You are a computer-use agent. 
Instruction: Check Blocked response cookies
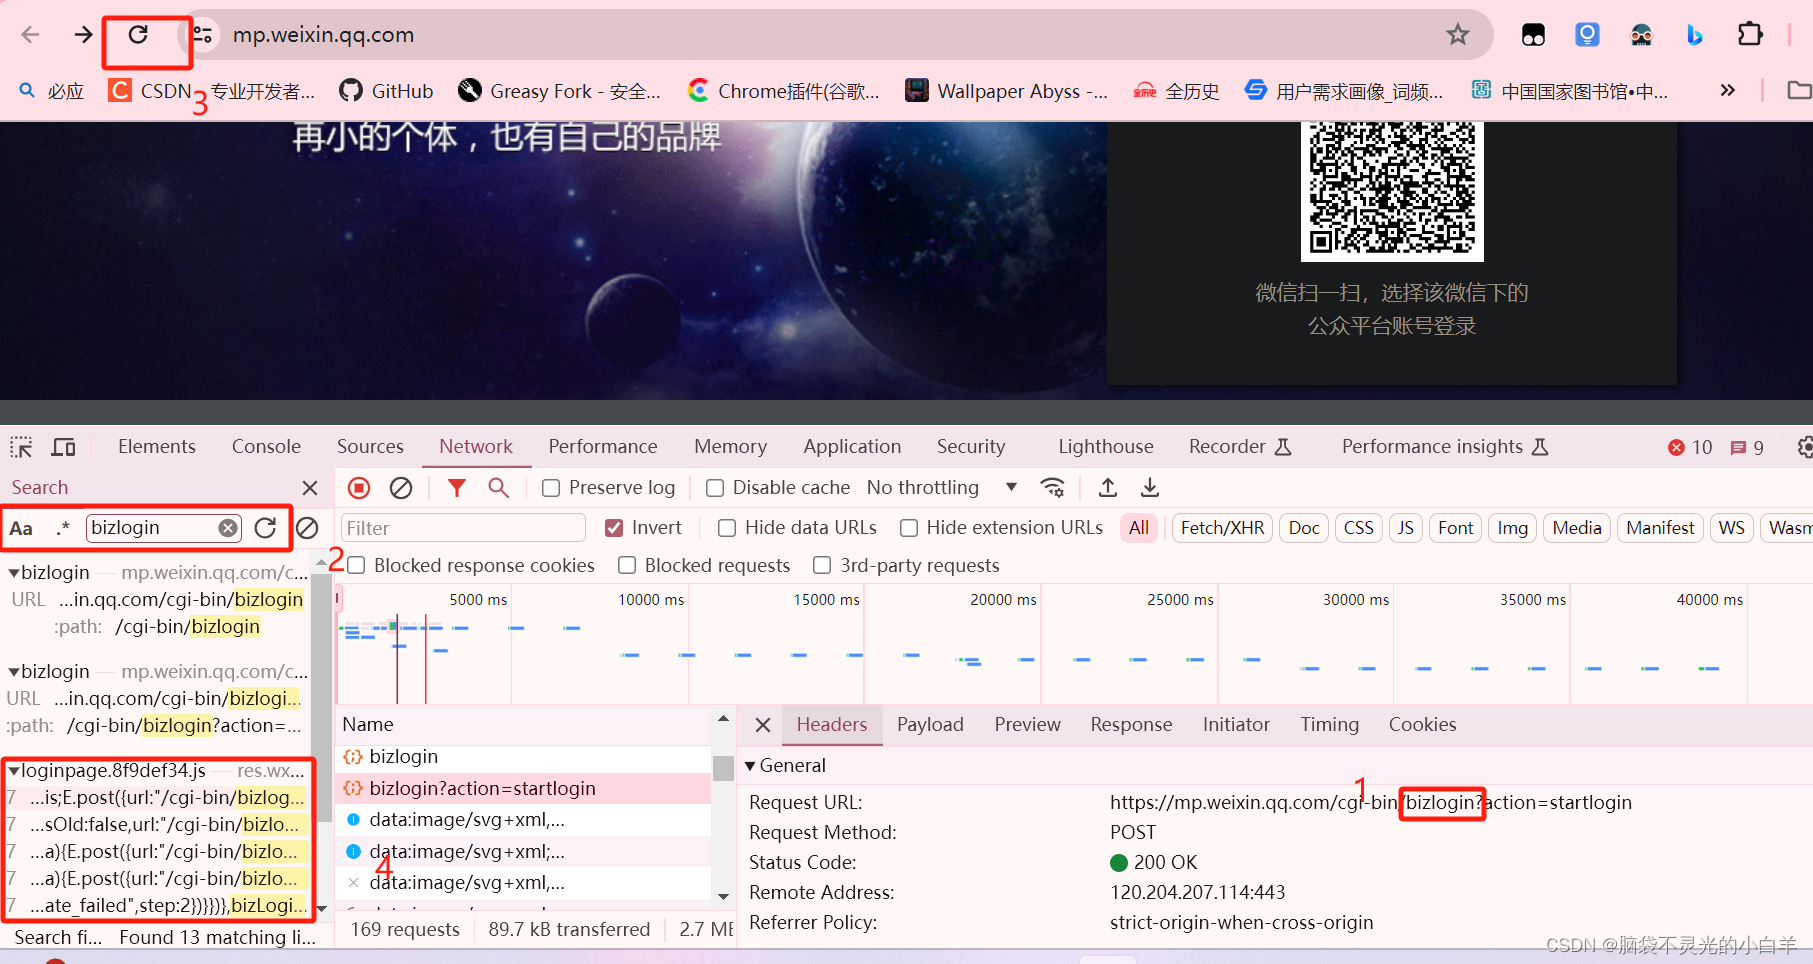click(x=356, y=566)
